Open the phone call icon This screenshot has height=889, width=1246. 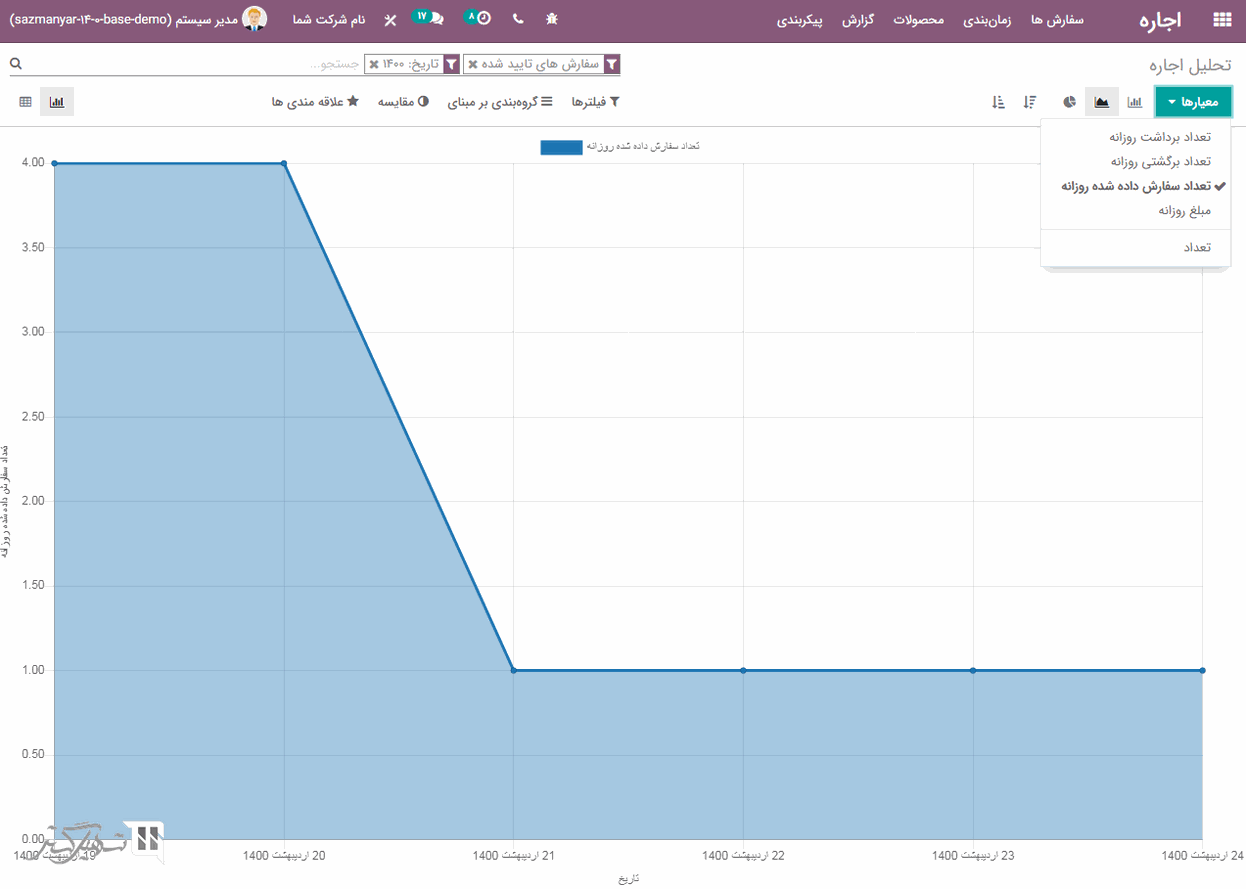[x=517, y=20]
